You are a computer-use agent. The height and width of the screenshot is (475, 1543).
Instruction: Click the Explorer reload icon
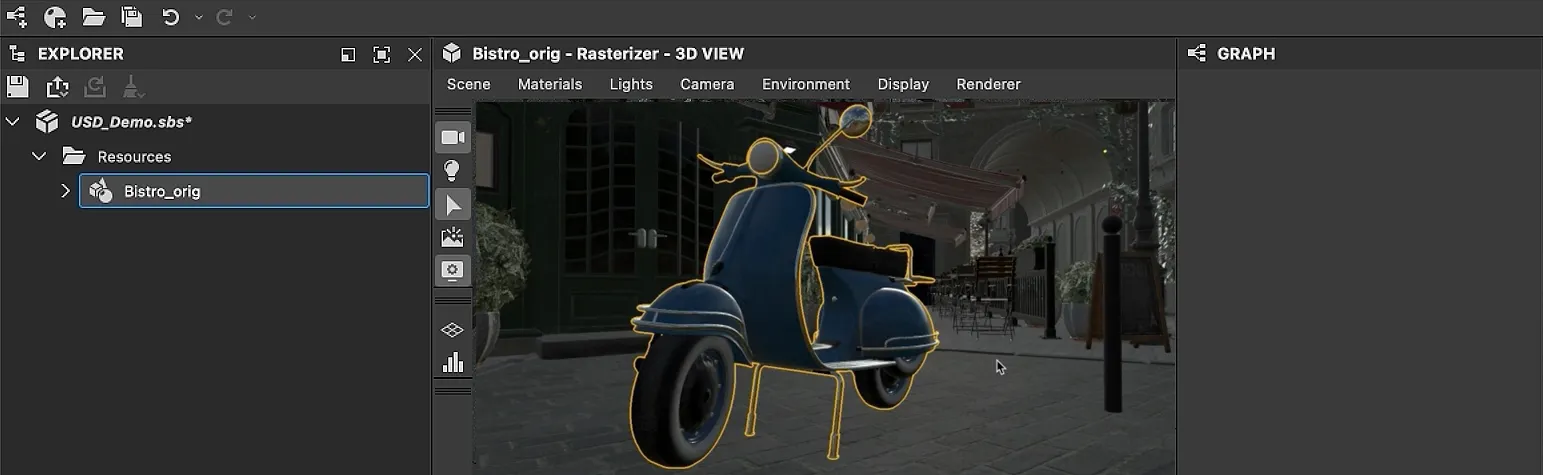pyautogui.click(x=95, y=87)
